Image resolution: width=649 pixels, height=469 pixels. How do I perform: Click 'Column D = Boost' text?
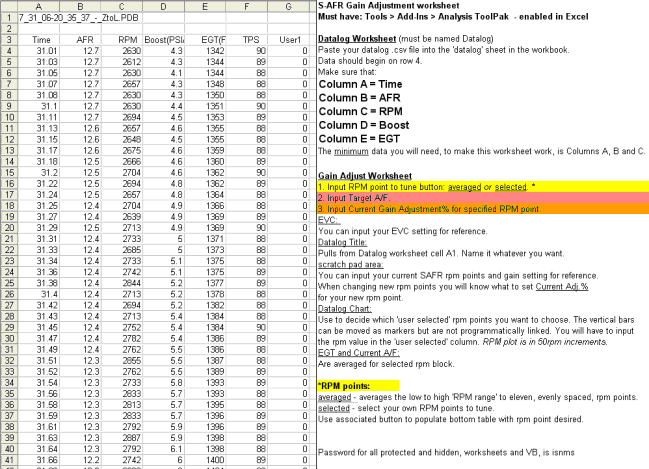[x=364, y=125]
